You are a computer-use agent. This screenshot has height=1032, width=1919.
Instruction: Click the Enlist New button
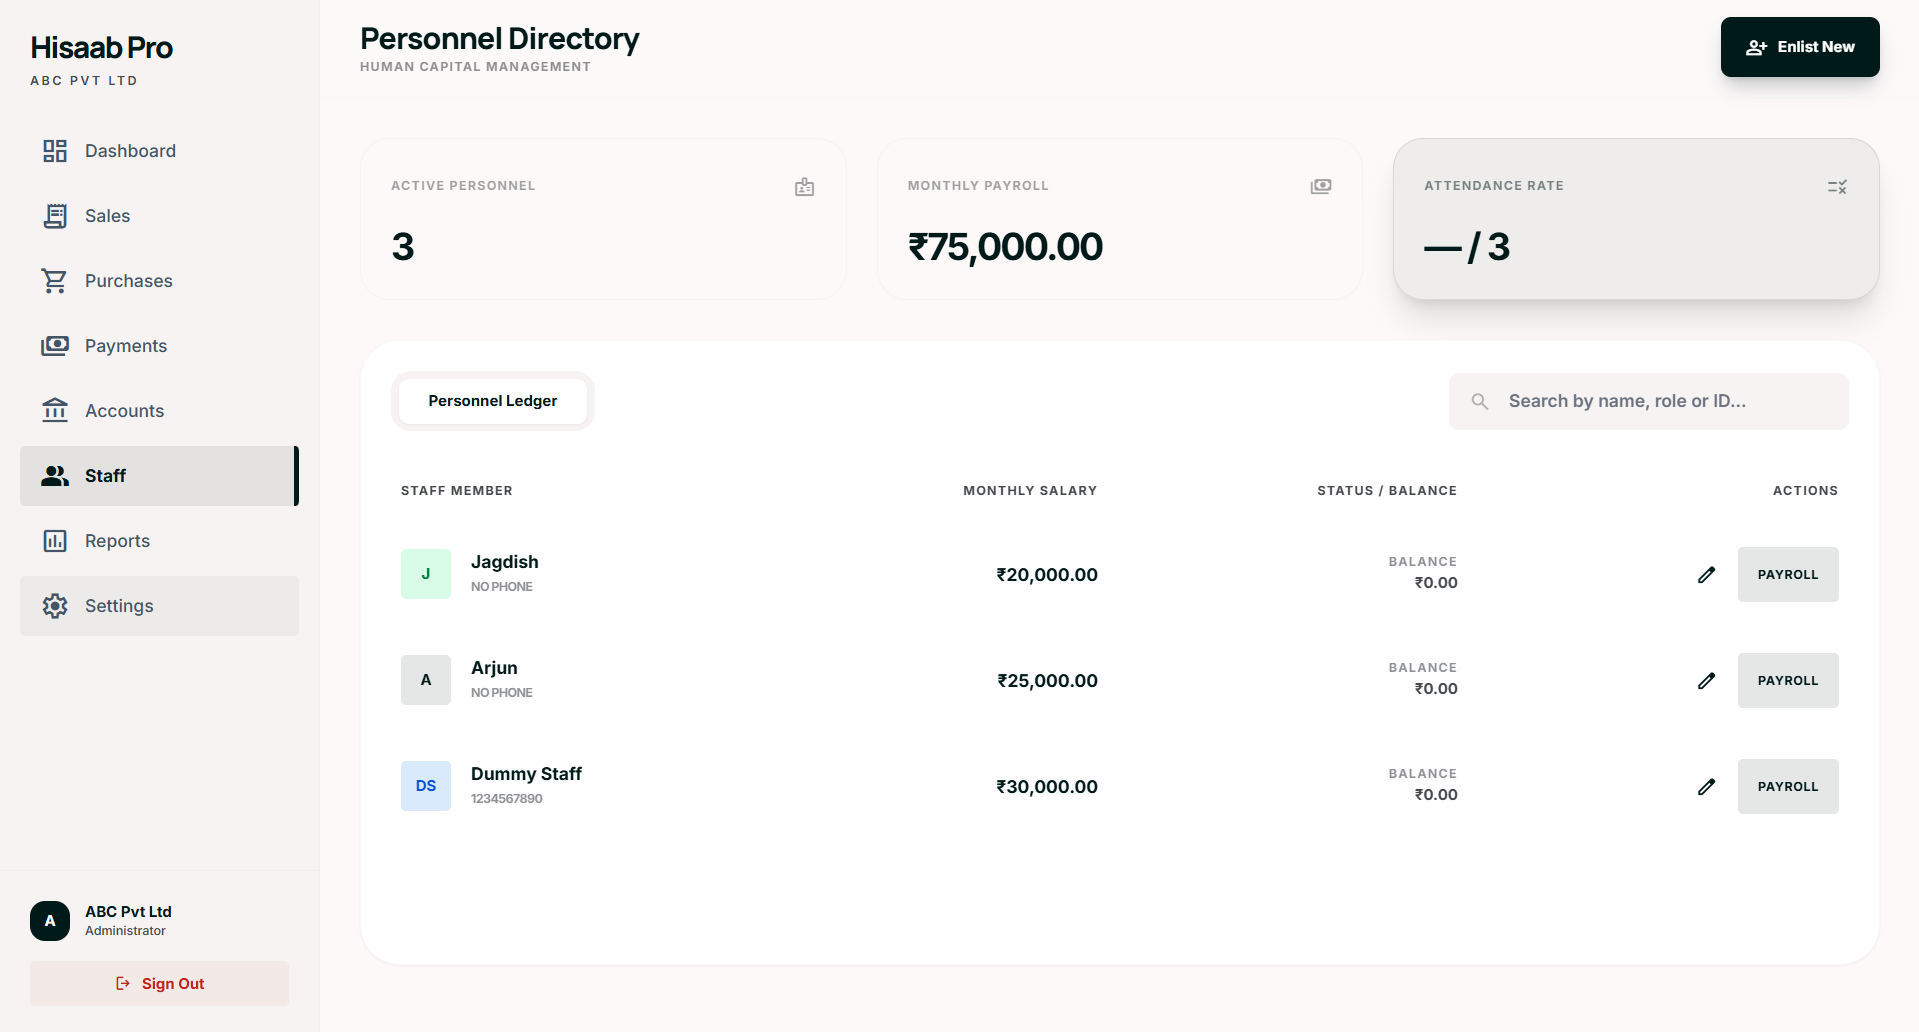(1800, 47)
